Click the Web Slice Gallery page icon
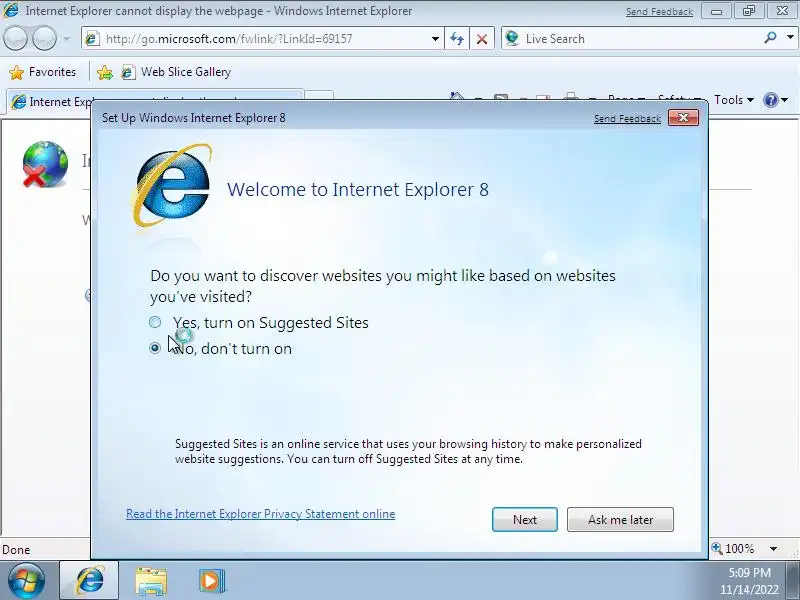This screenshot has width=800, height=600. 128,72
